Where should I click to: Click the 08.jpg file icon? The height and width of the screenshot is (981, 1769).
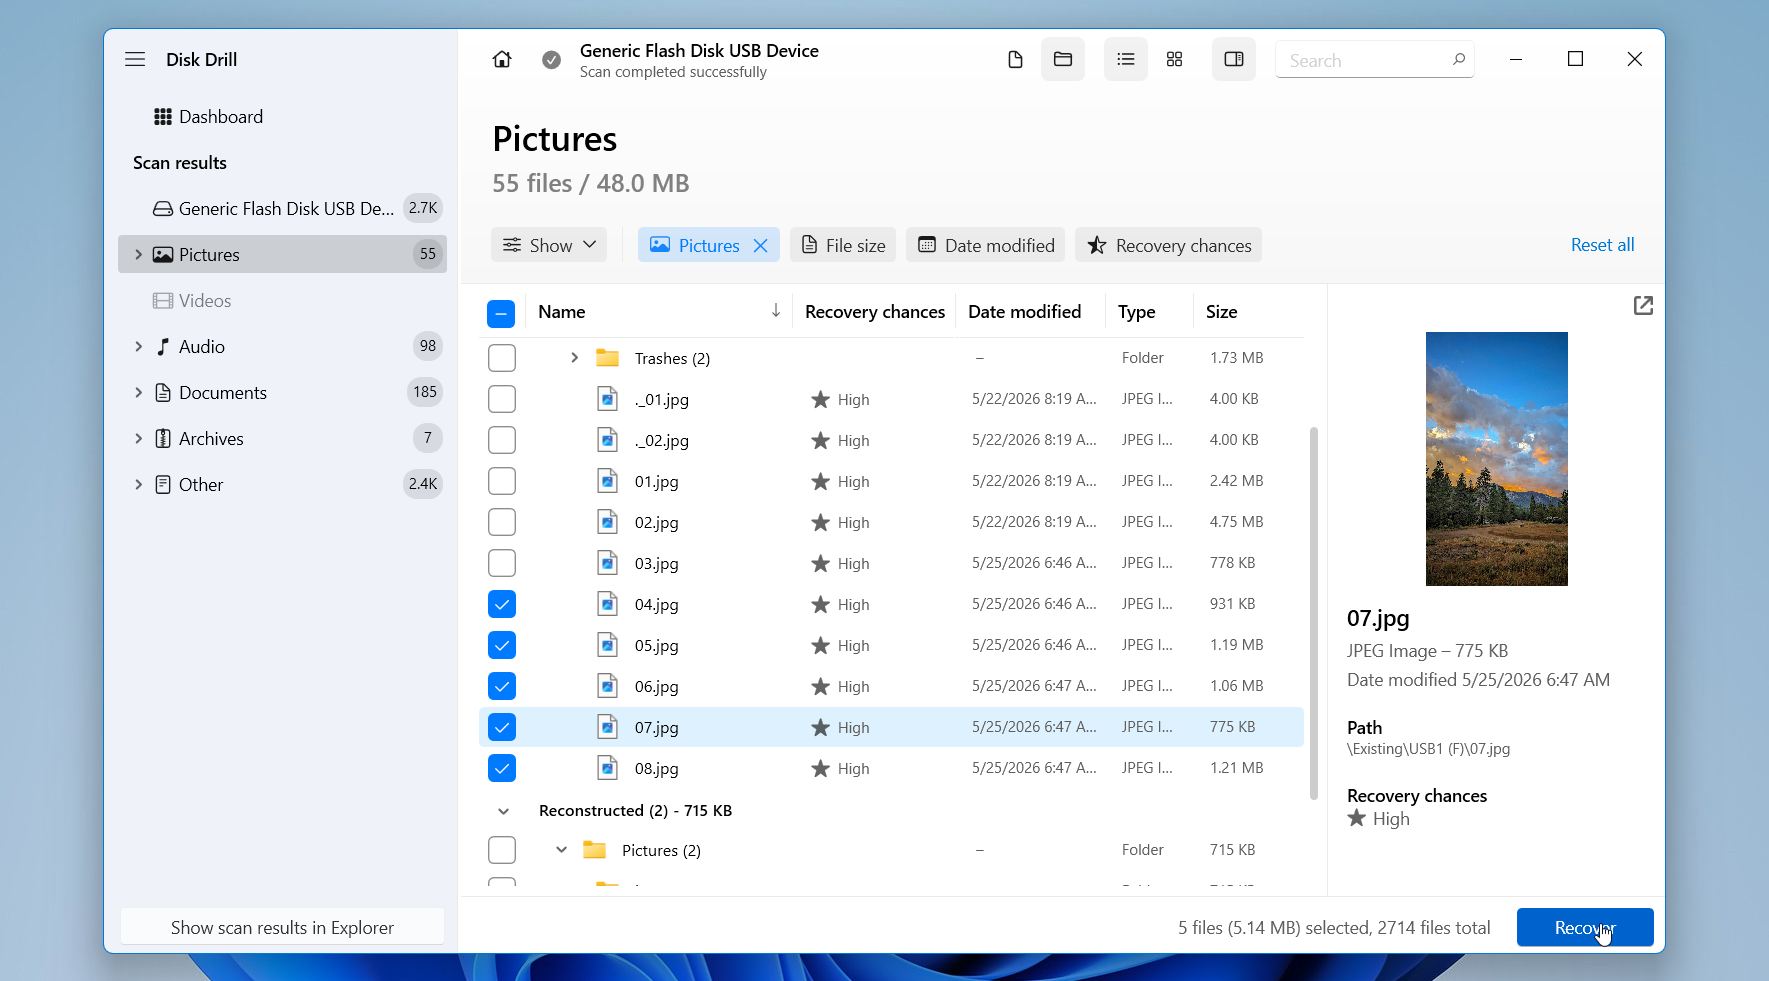(607, 768)
